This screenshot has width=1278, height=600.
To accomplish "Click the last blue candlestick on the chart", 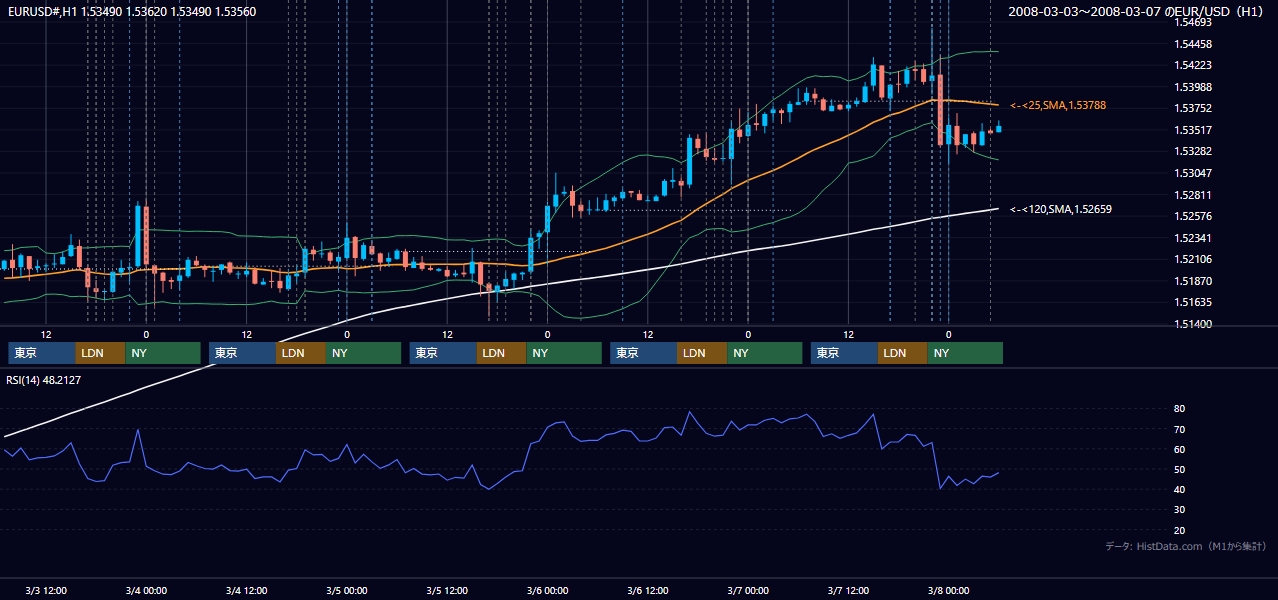I will (999, 127).
